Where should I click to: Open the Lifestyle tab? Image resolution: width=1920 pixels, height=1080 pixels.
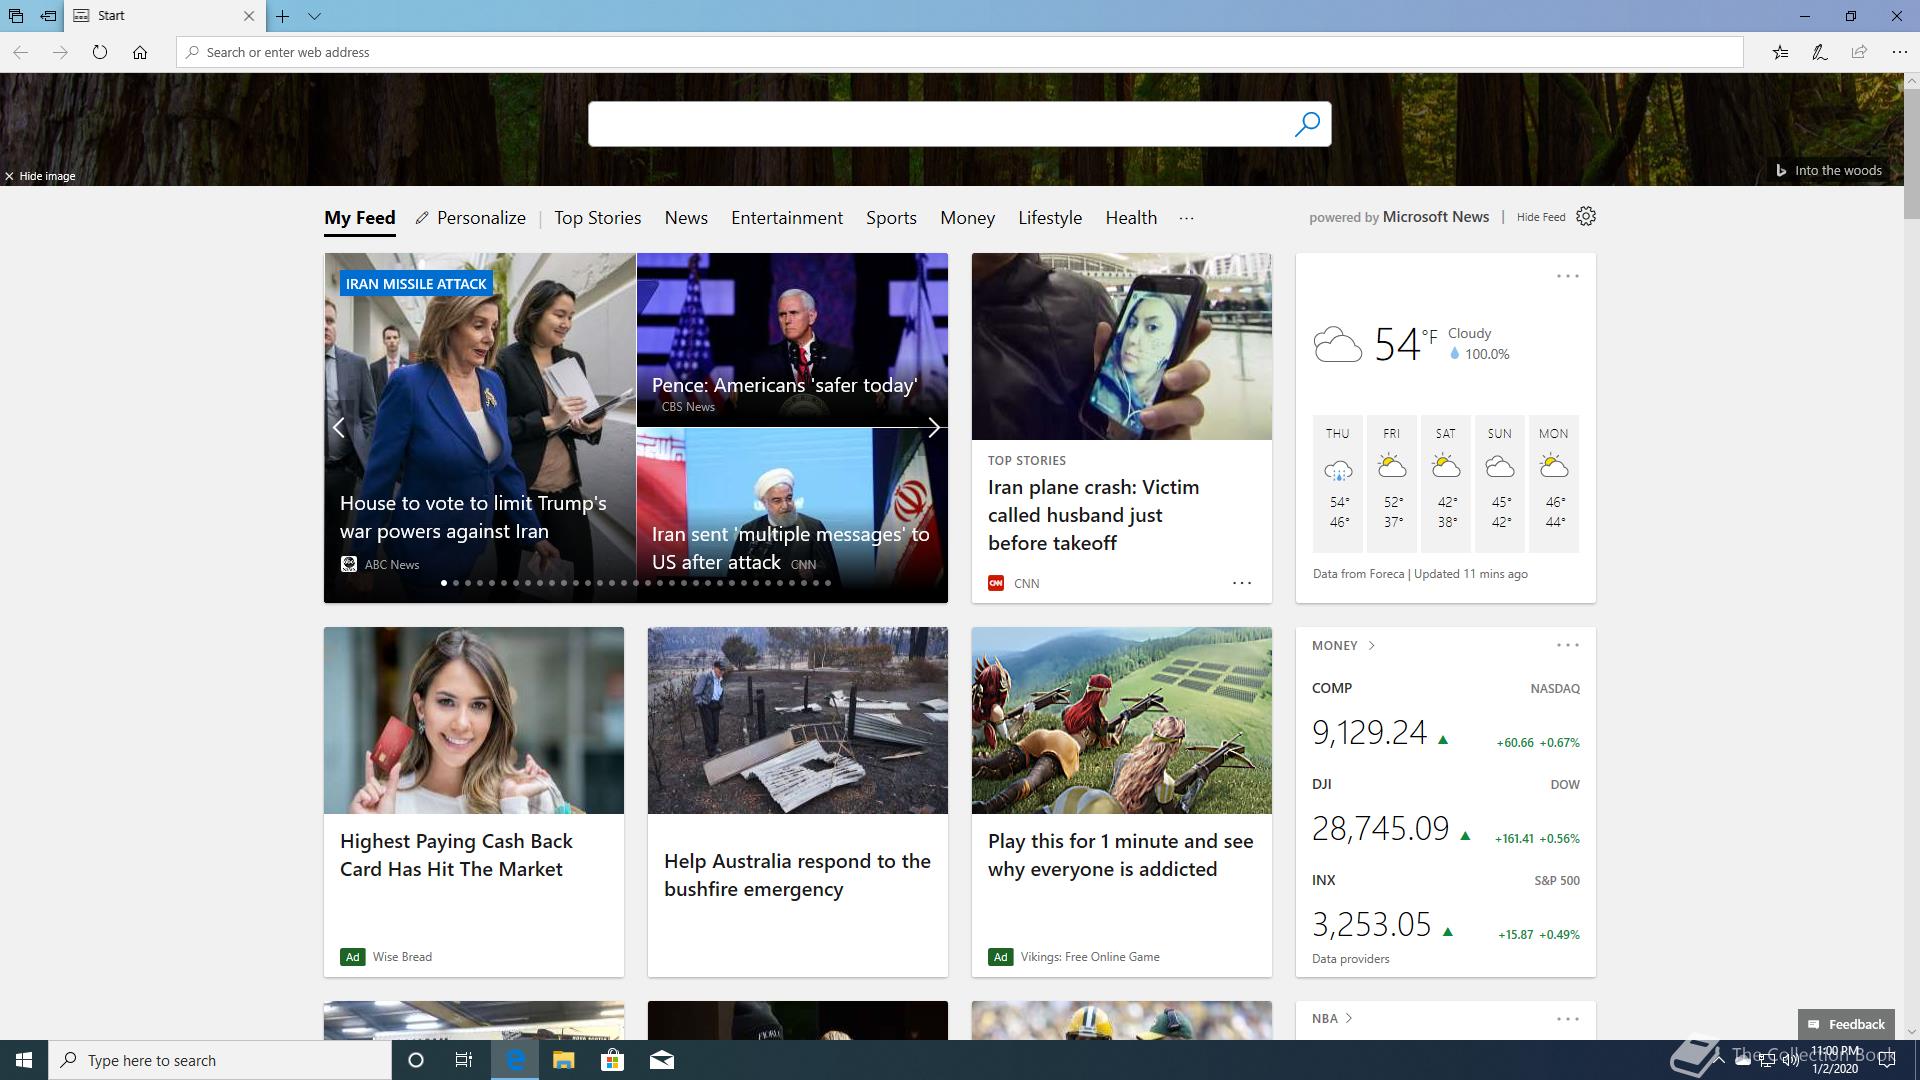1050,218
